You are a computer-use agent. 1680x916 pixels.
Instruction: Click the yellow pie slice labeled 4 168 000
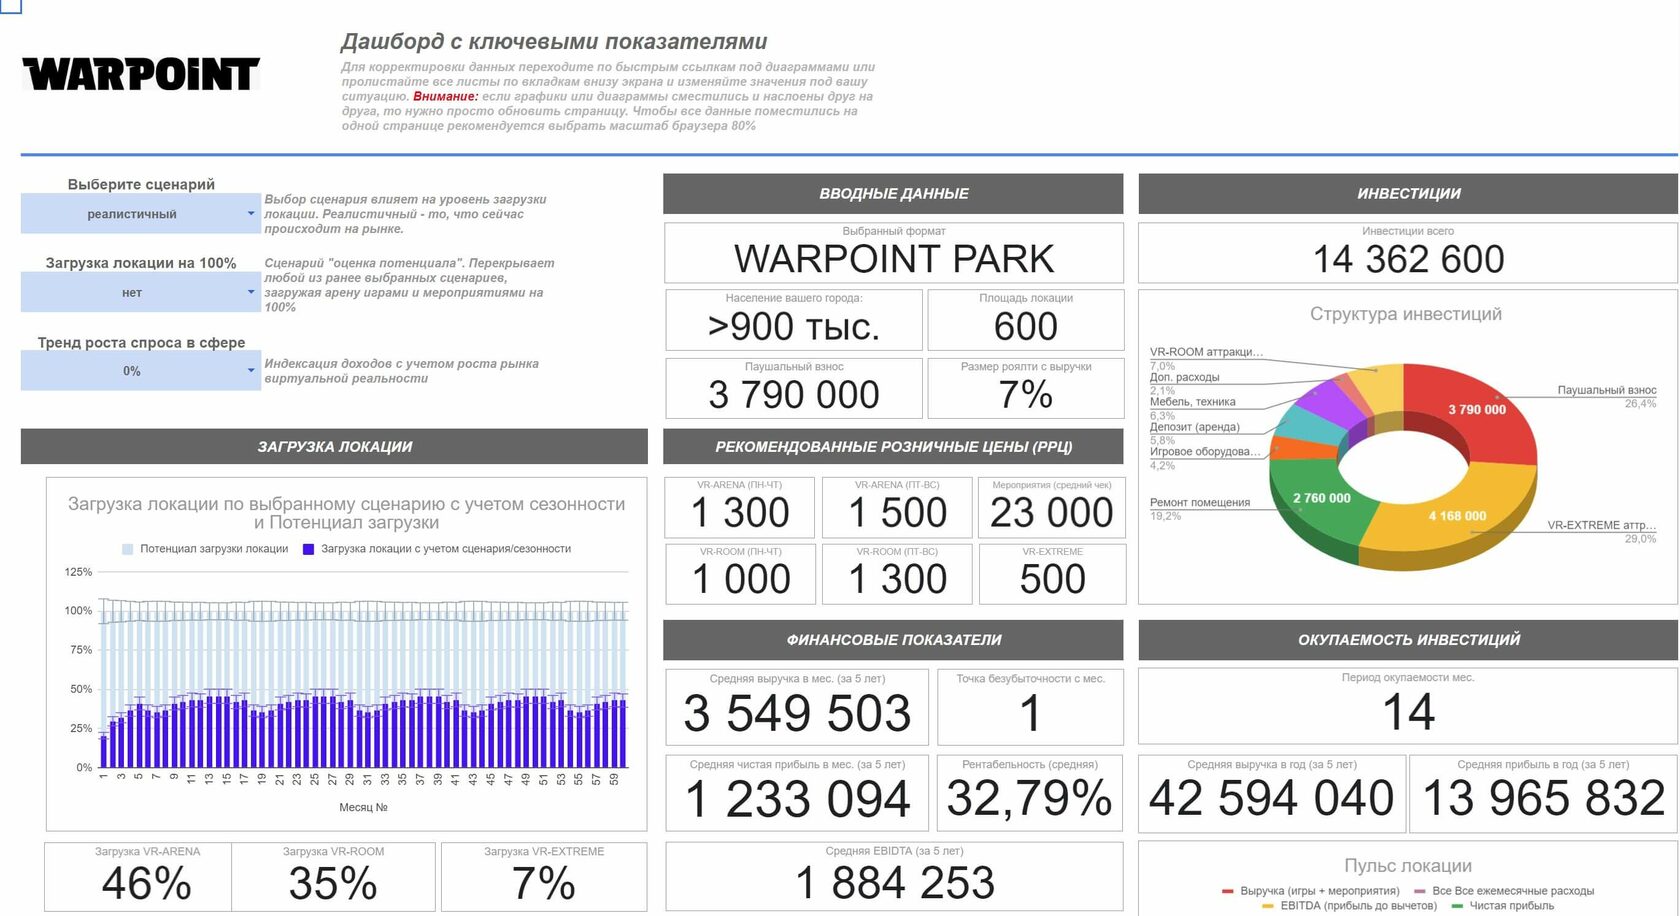[1456, 516]
